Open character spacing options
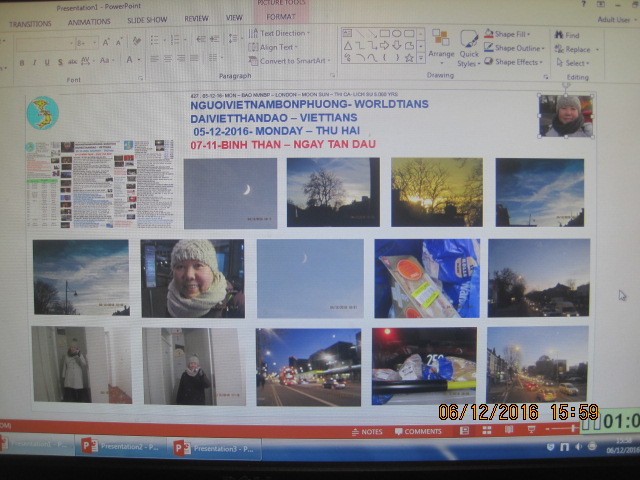The image size is (640, 480). (87, 61)
